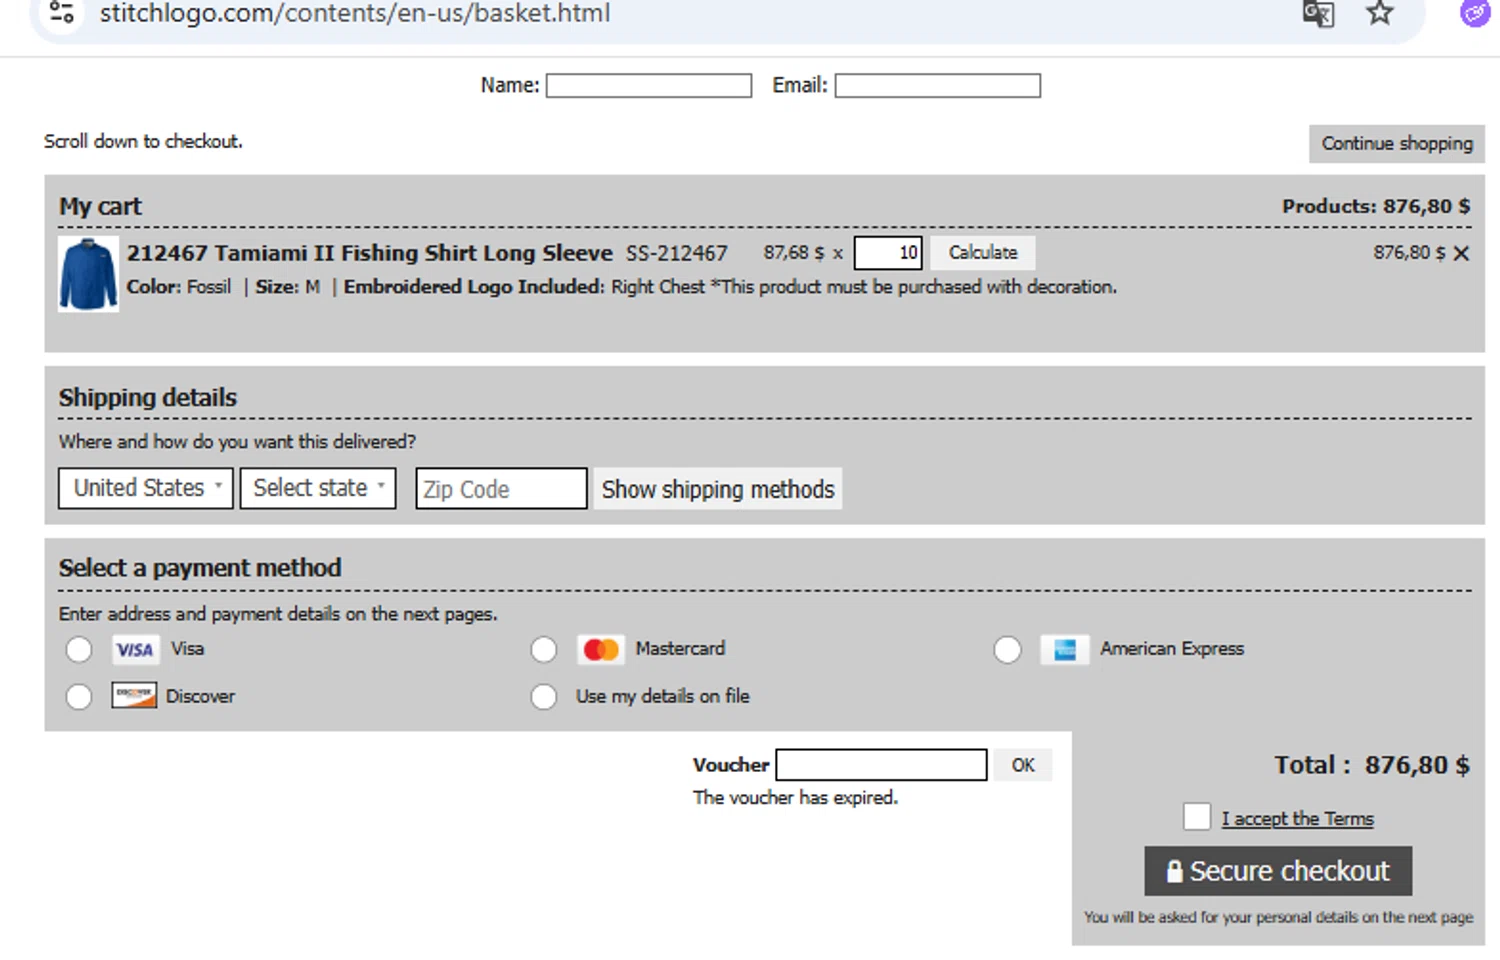Screen dimensions: 1500x960
Task: Open the translate page icon
Action: coord(1318,14)
